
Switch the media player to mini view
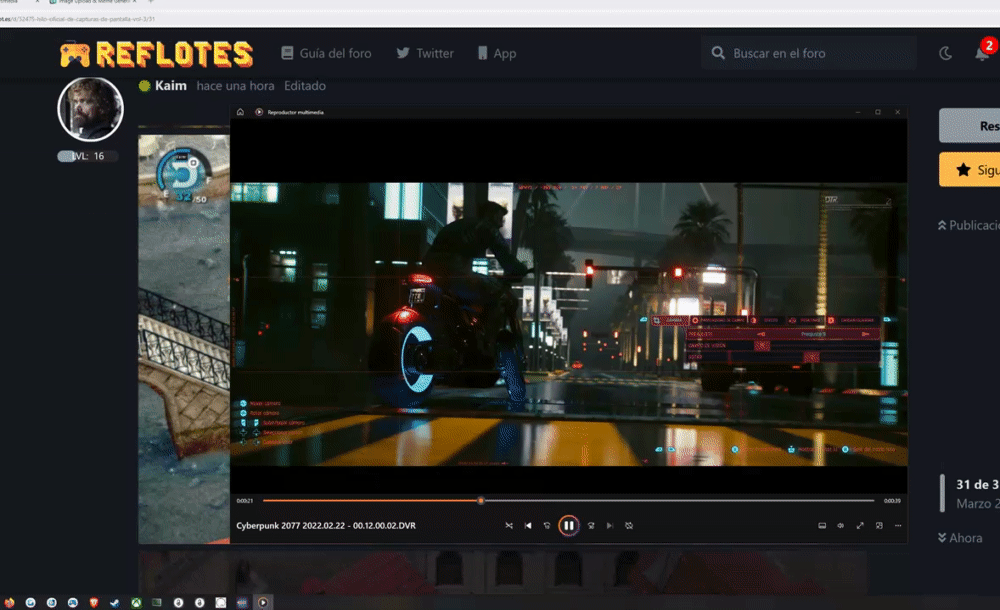point(879,526)
